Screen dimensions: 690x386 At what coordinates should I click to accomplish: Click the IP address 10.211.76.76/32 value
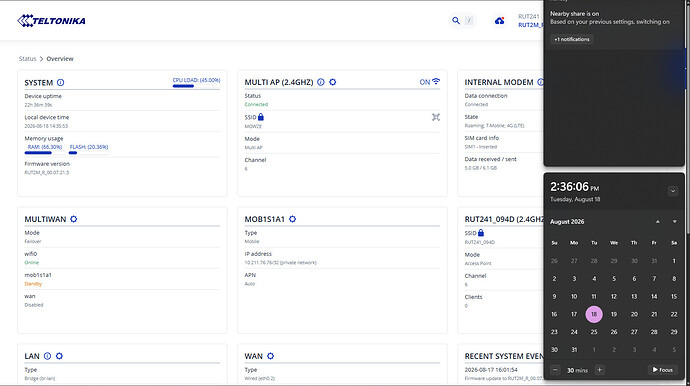280,263
